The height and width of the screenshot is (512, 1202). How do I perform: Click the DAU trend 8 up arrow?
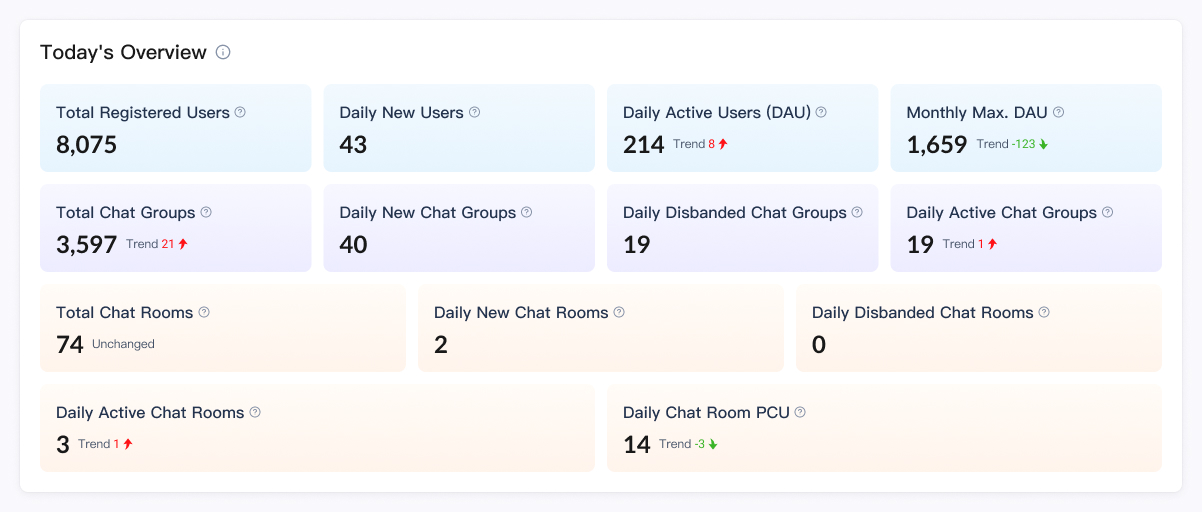point(723,144)
